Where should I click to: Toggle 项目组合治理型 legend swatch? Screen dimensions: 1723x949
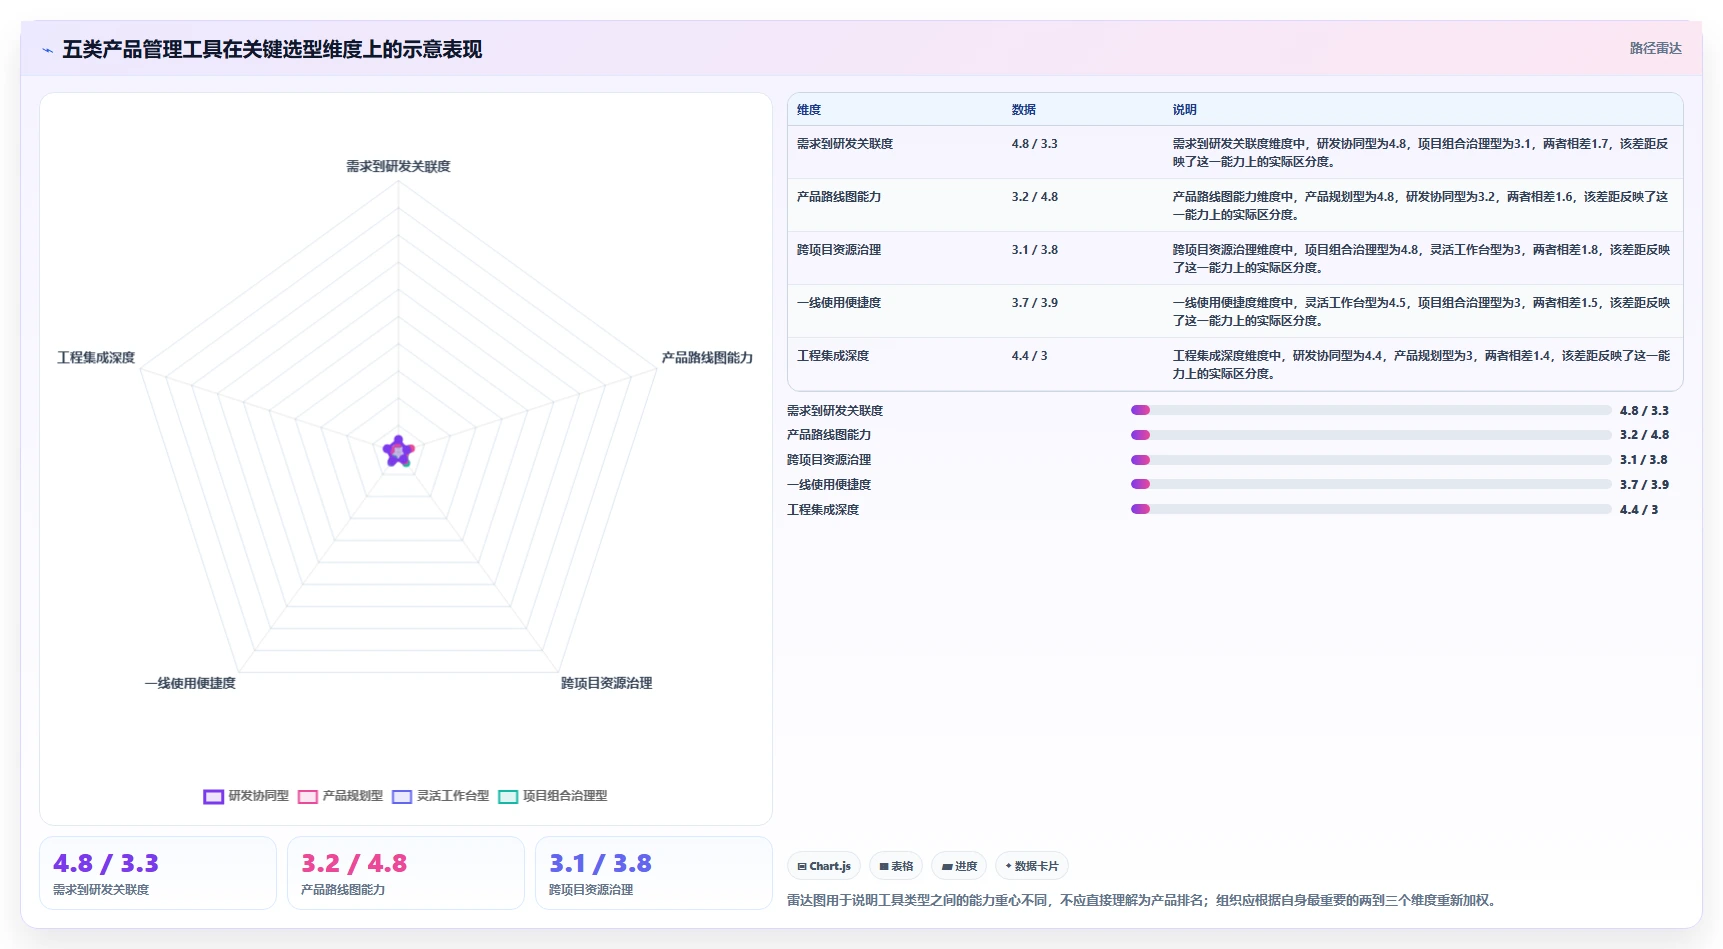[x=508, y=797]
